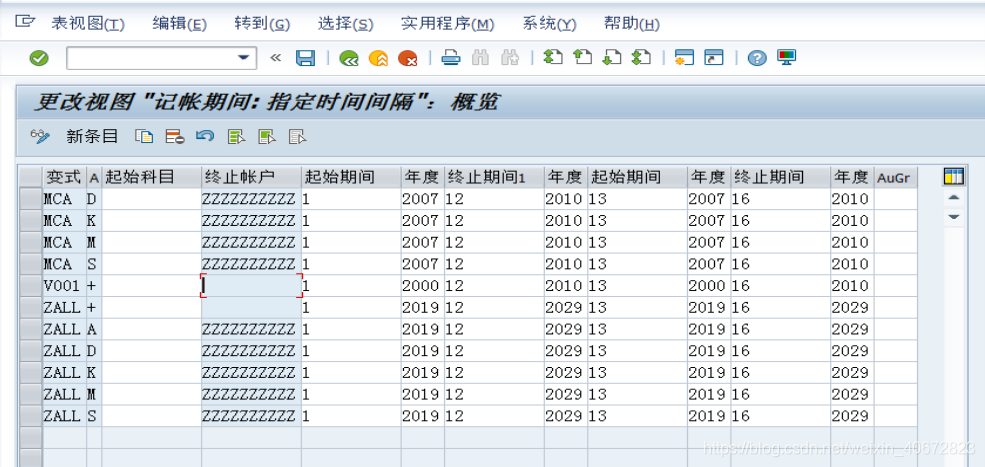Go to Last Page icon

(x=641, y=58)
